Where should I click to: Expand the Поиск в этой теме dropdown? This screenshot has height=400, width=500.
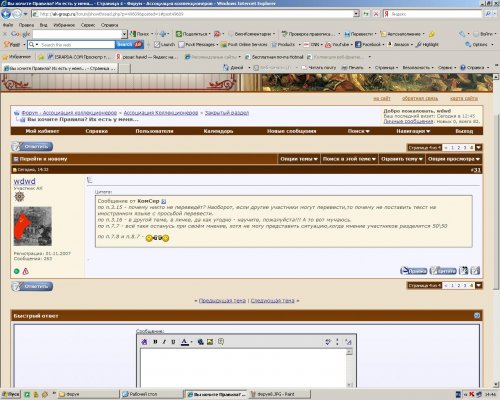349,159
